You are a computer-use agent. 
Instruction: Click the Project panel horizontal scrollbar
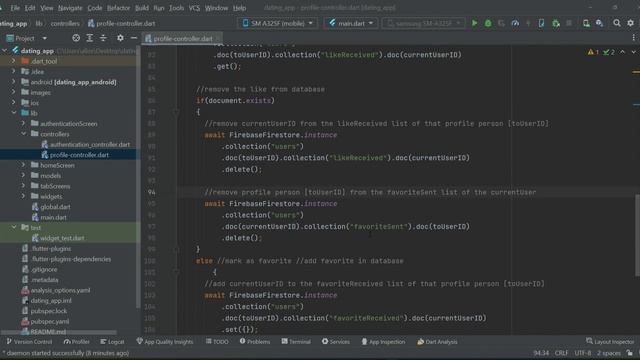(x=59, y=333)
